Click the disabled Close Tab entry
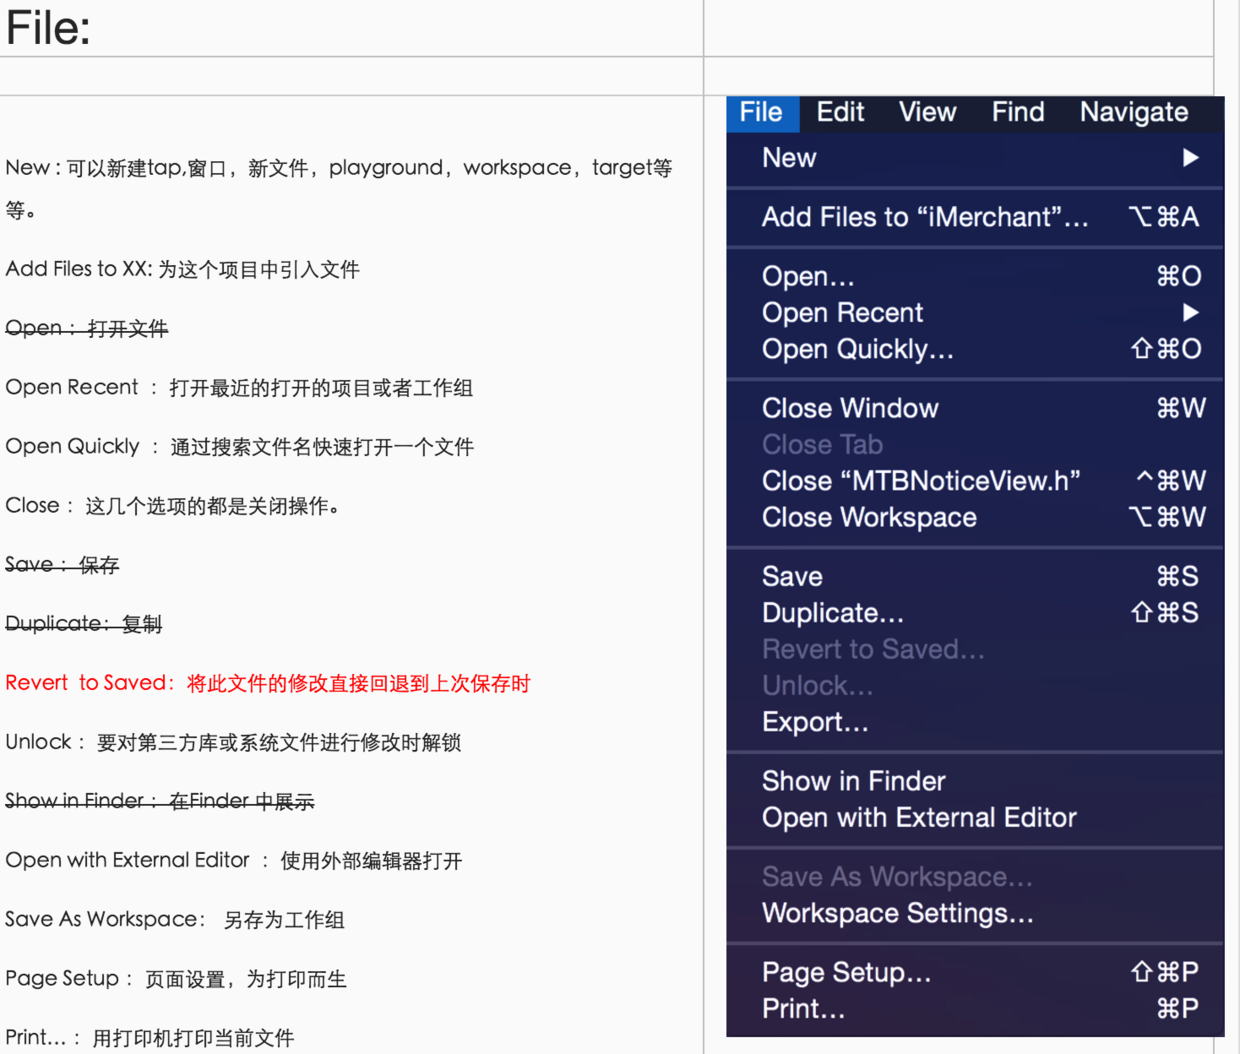Viewport: 1240px width, 1054px height. point(975,444)
